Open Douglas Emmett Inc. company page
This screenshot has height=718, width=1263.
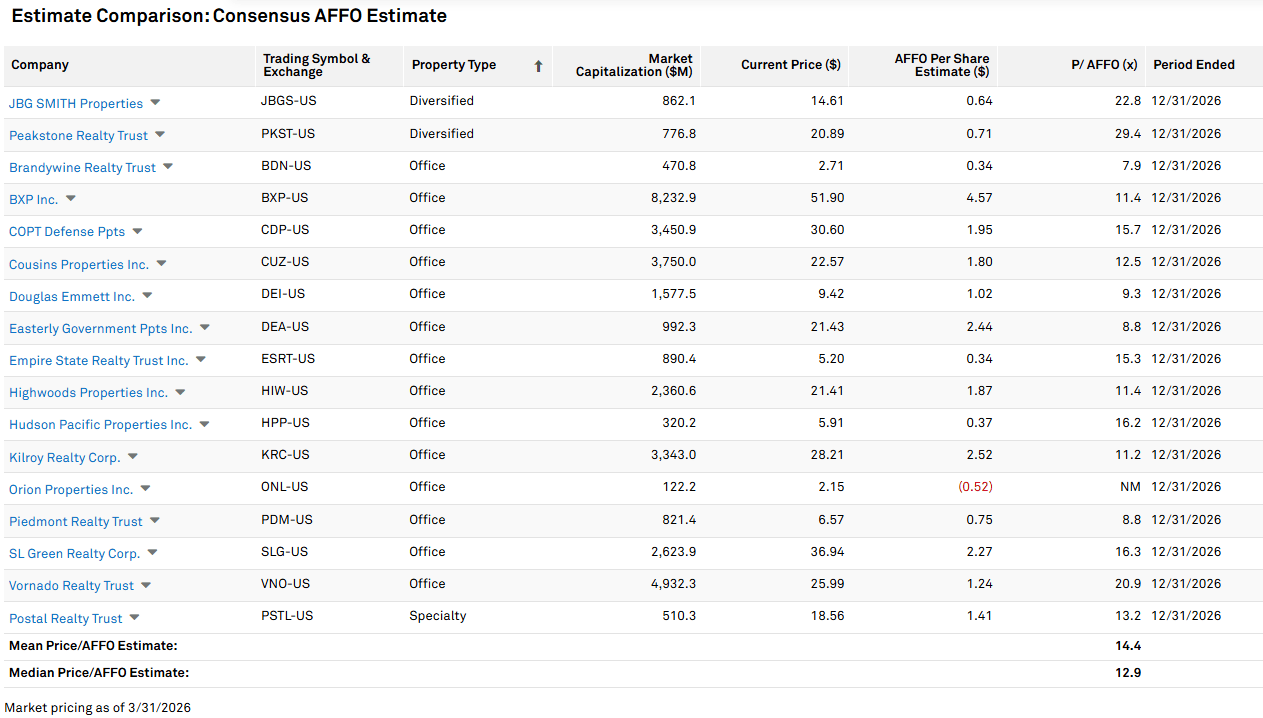[72, 297]
